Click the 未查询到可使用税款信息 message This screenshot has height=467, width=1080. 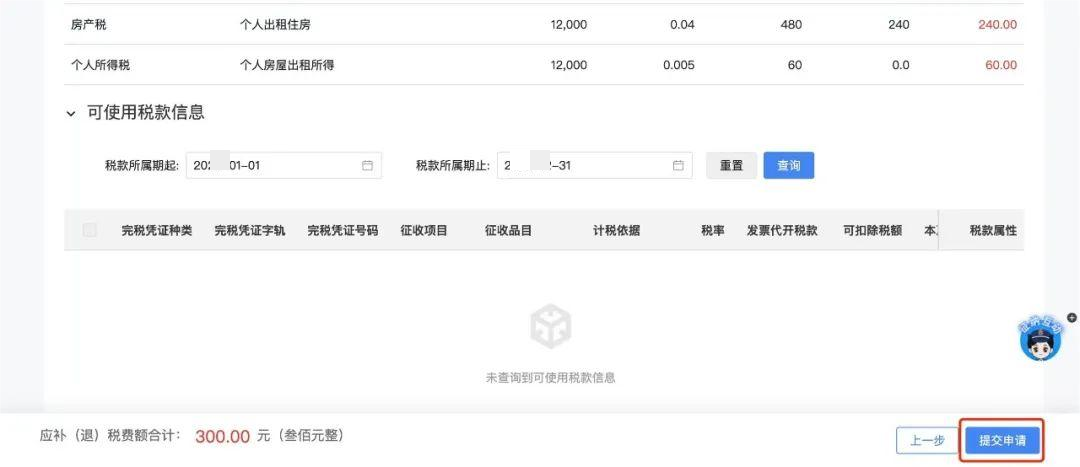tap(550, 377)
